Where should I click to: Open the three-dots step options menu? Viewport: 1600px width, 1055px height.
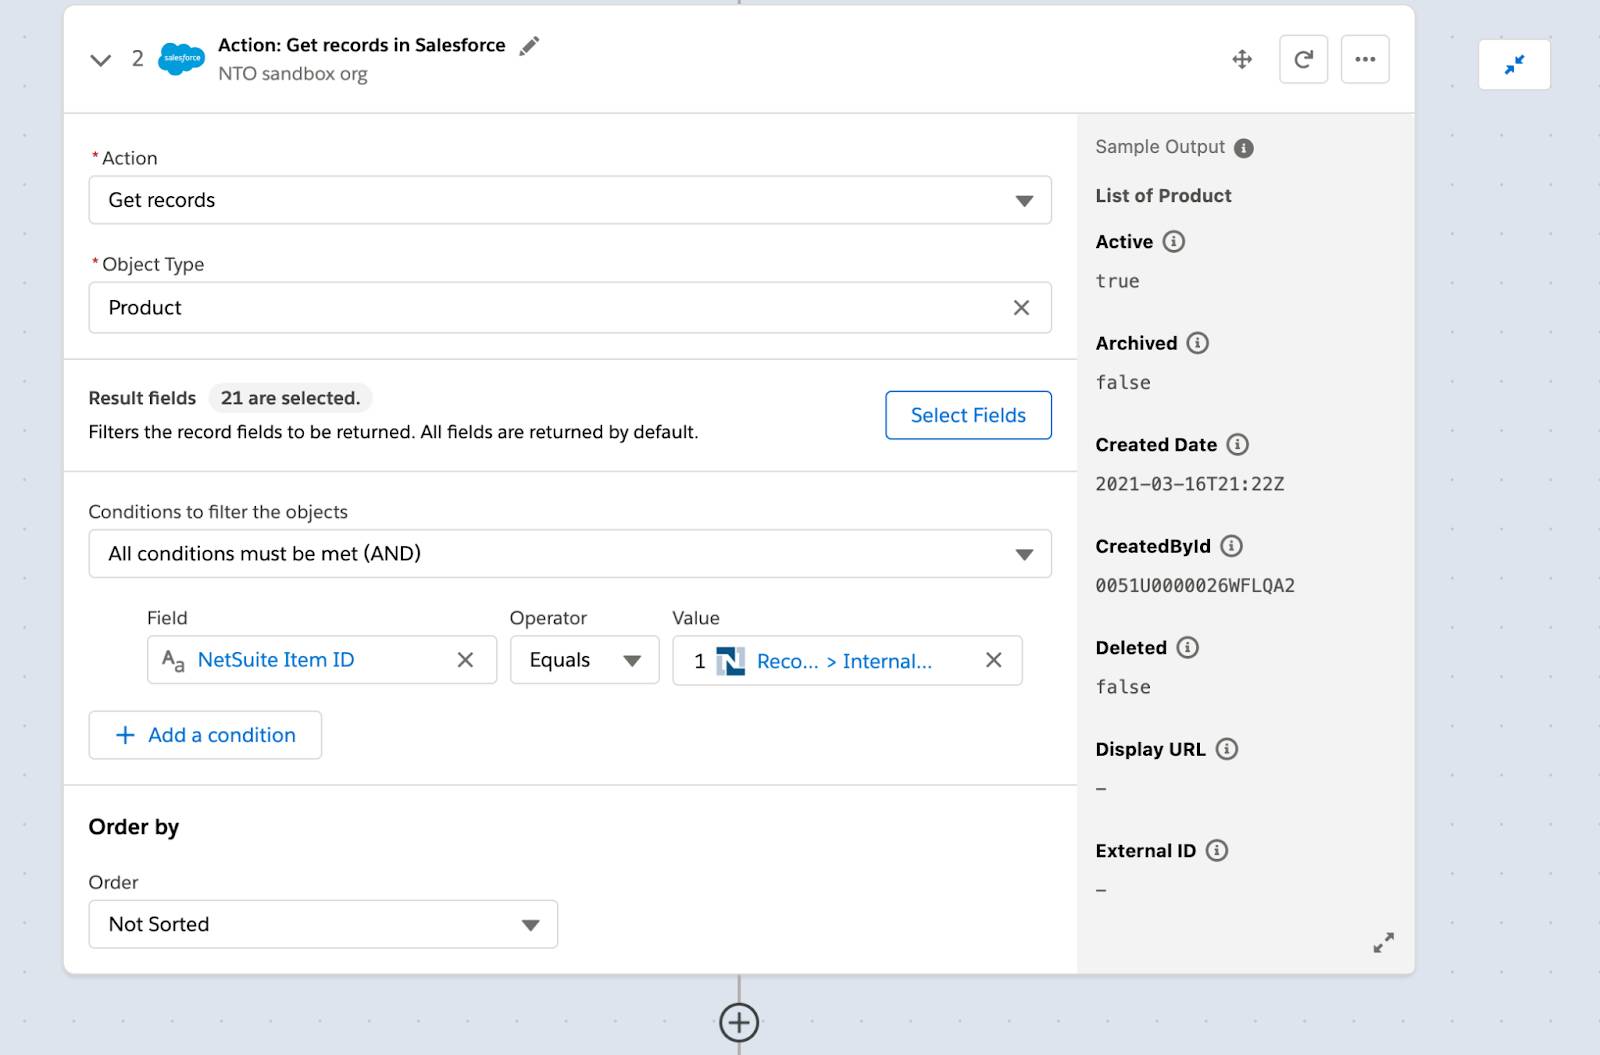tap(1365, 59)
